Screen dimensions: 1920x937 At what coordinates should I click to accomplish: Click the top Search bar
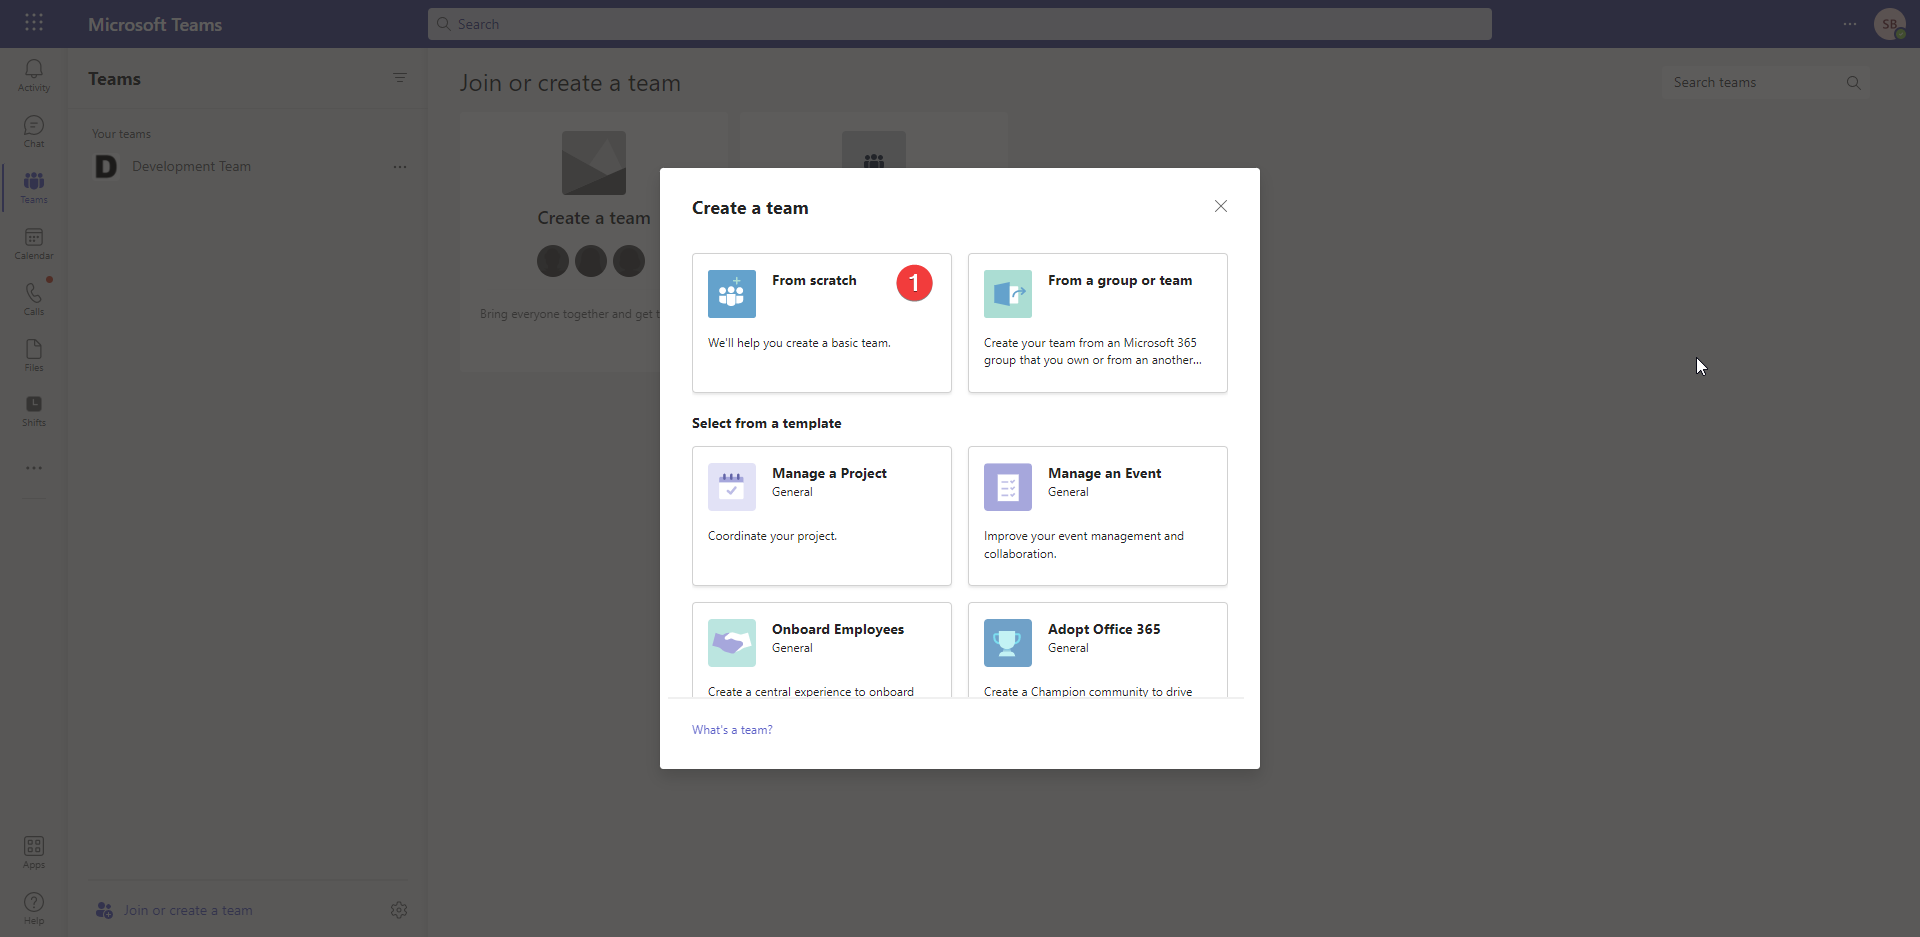point(960,24)
